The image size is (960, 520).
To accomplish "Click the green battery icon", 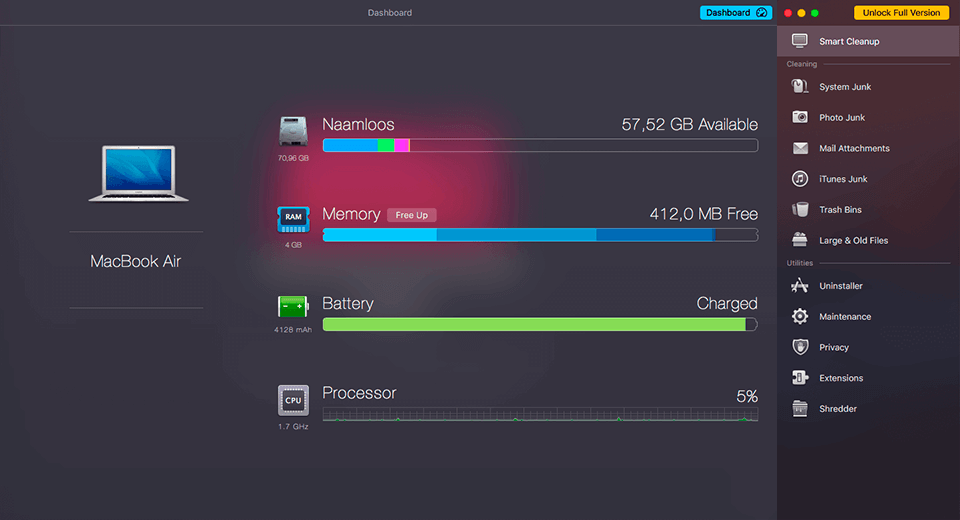I will 293,306.
